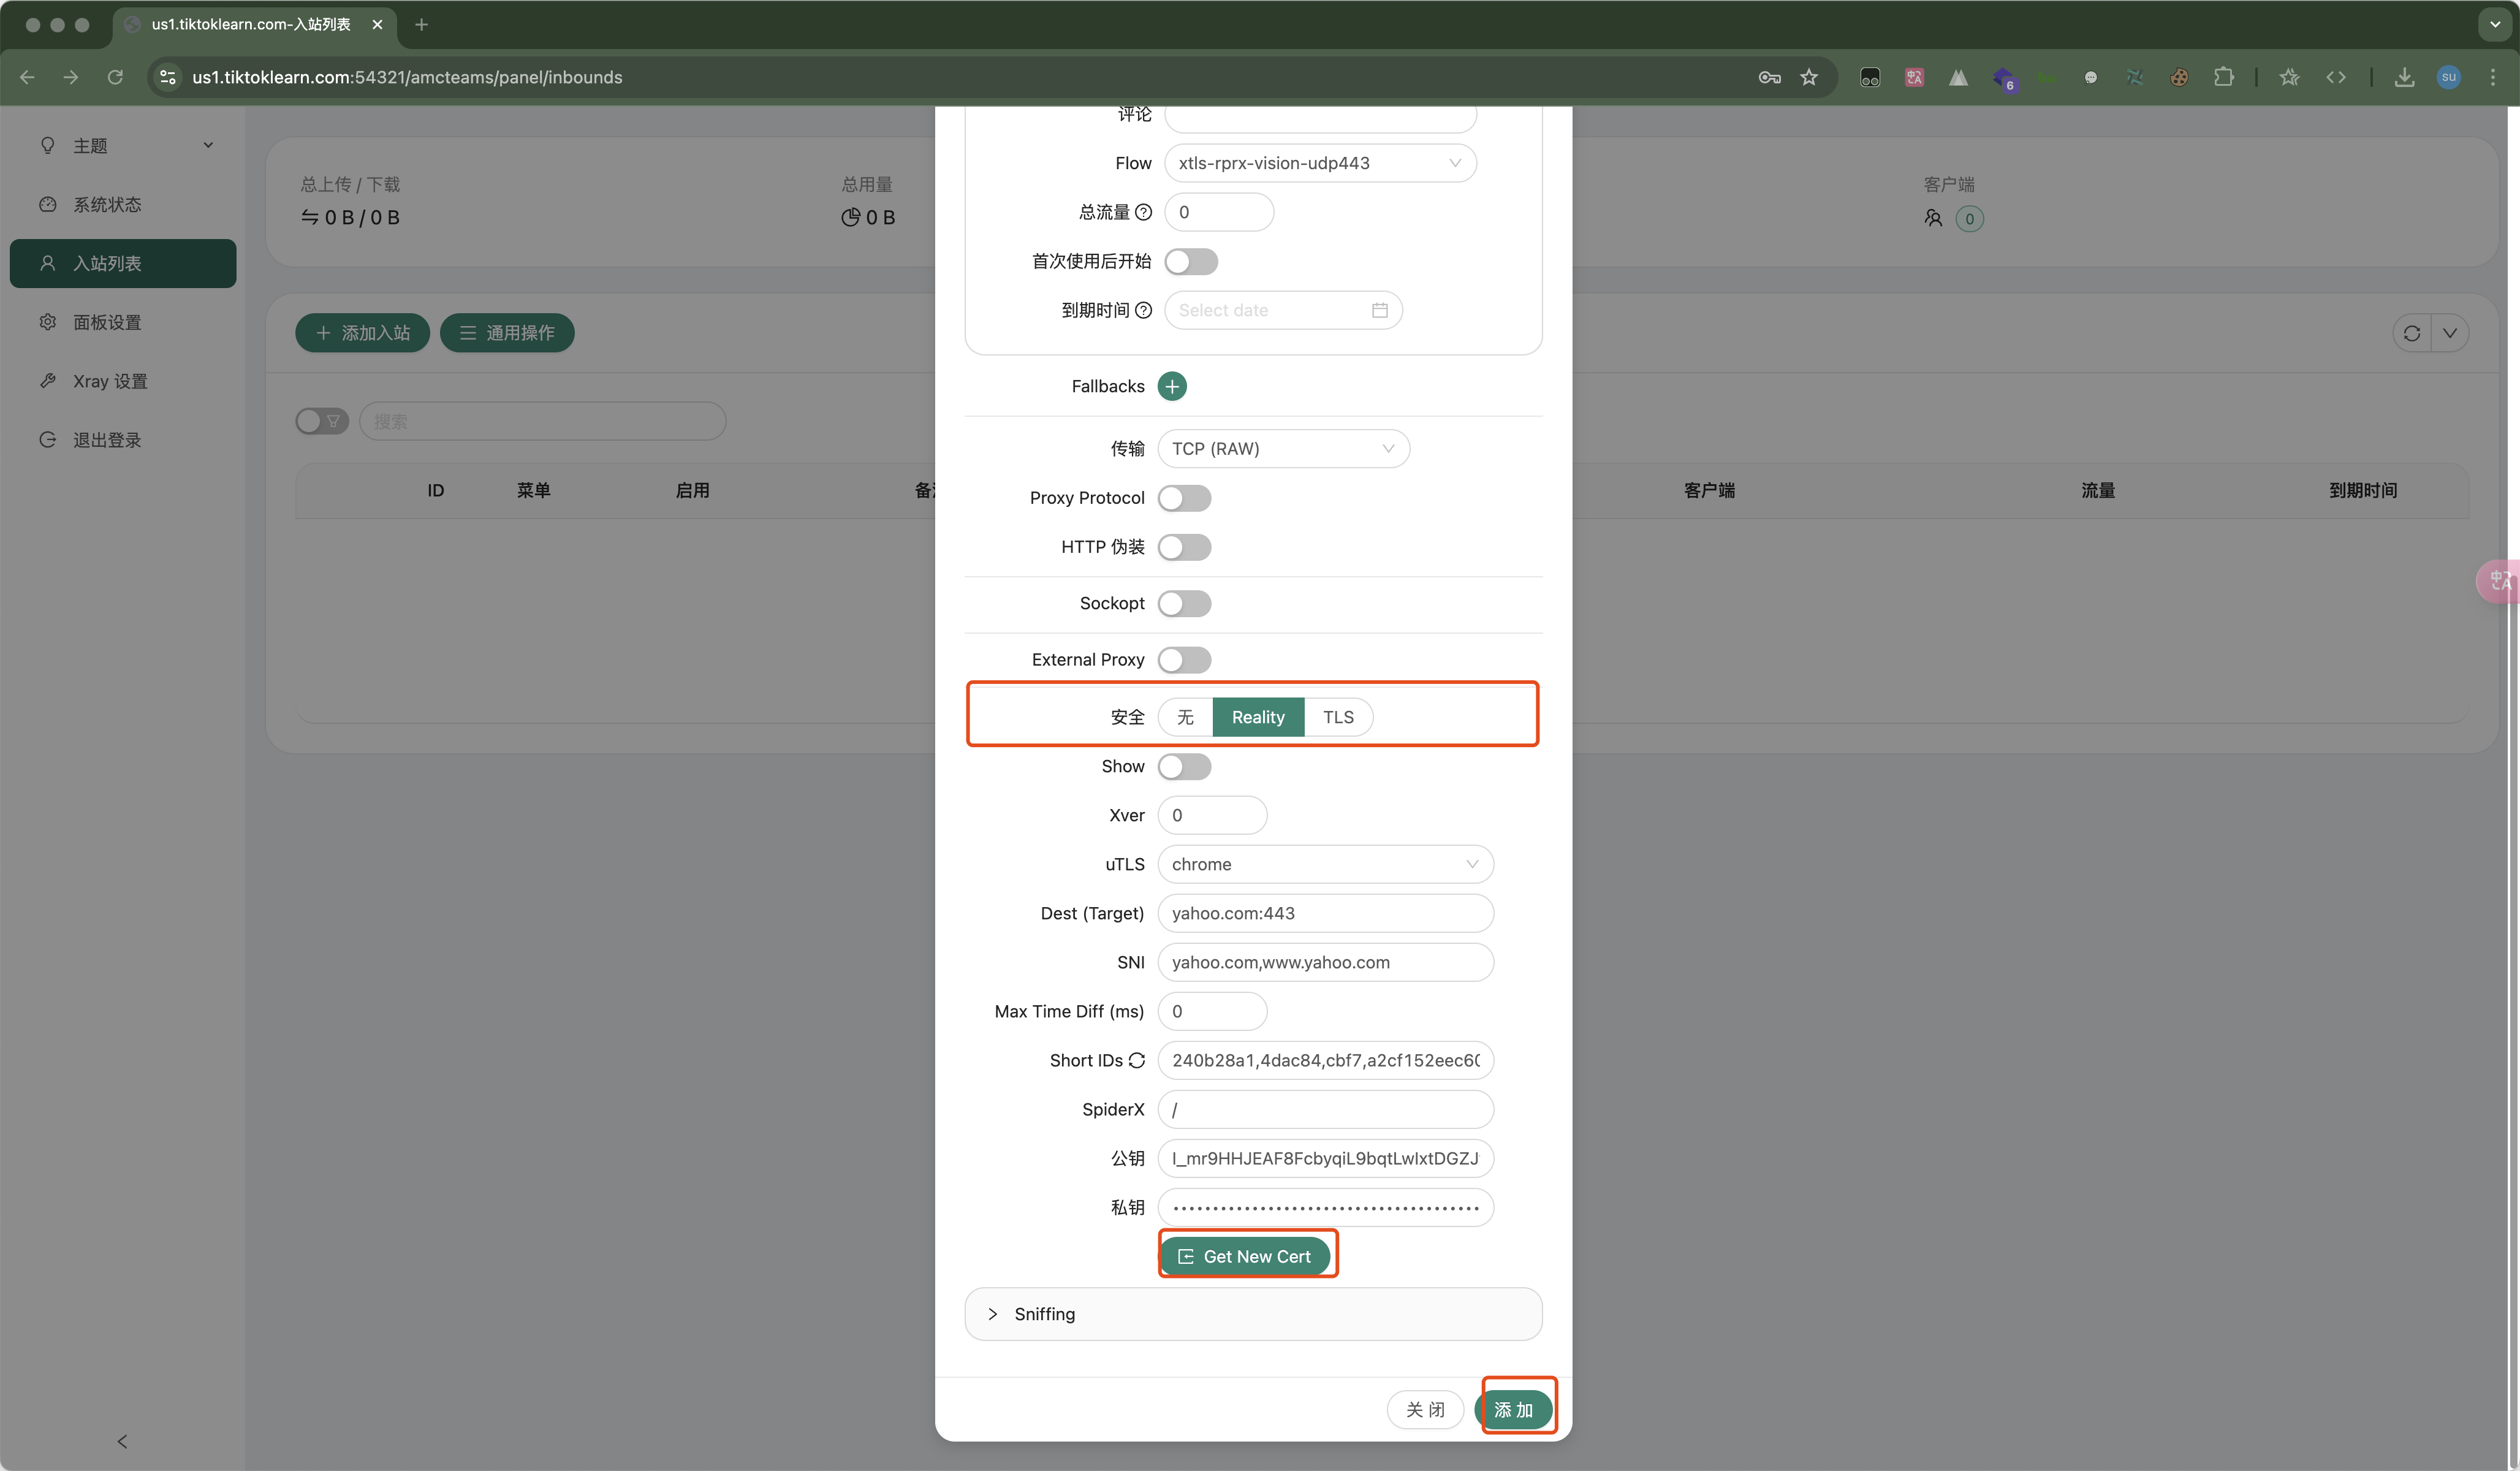Viewport: 2520px width, 1471px height.
Task: Open the uTLS chrome dropdown
Action: coord(1325,864)
